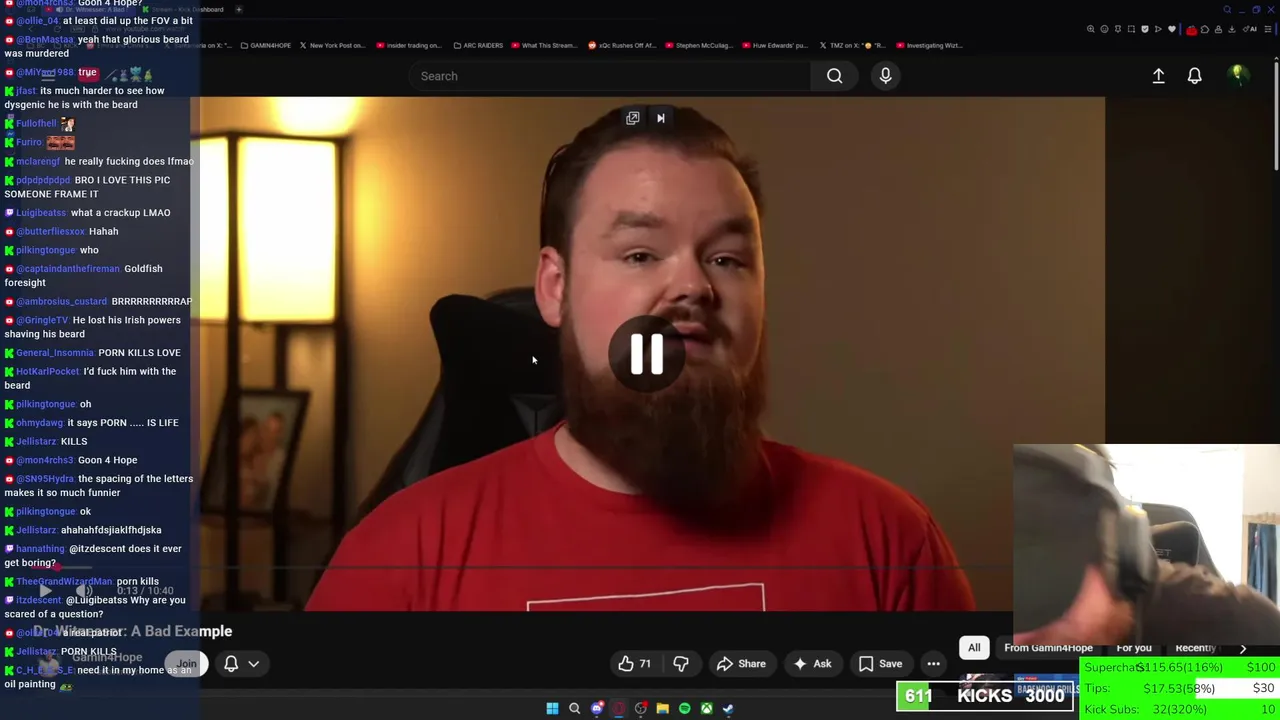1280x720 pixels.
Task: Open the New York Post bookmark
Action: [331, 45]
